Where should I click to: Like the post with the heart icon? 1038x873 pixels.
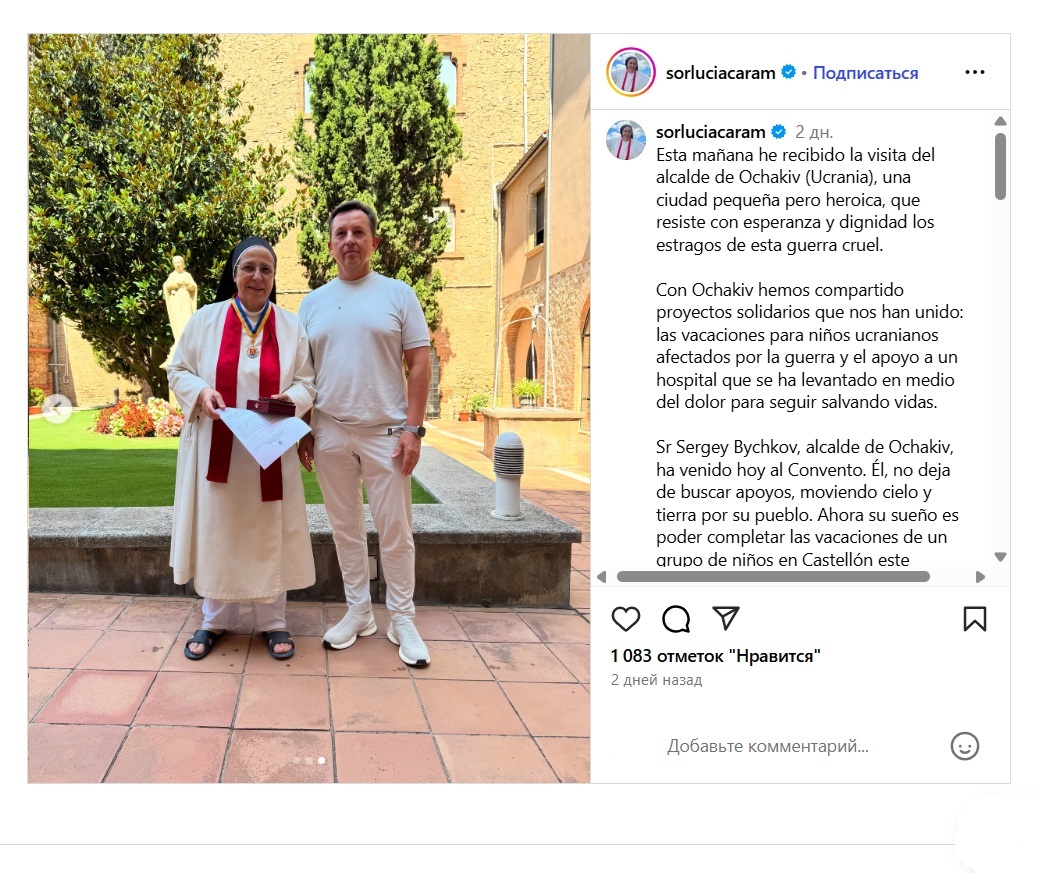(625, 619)
